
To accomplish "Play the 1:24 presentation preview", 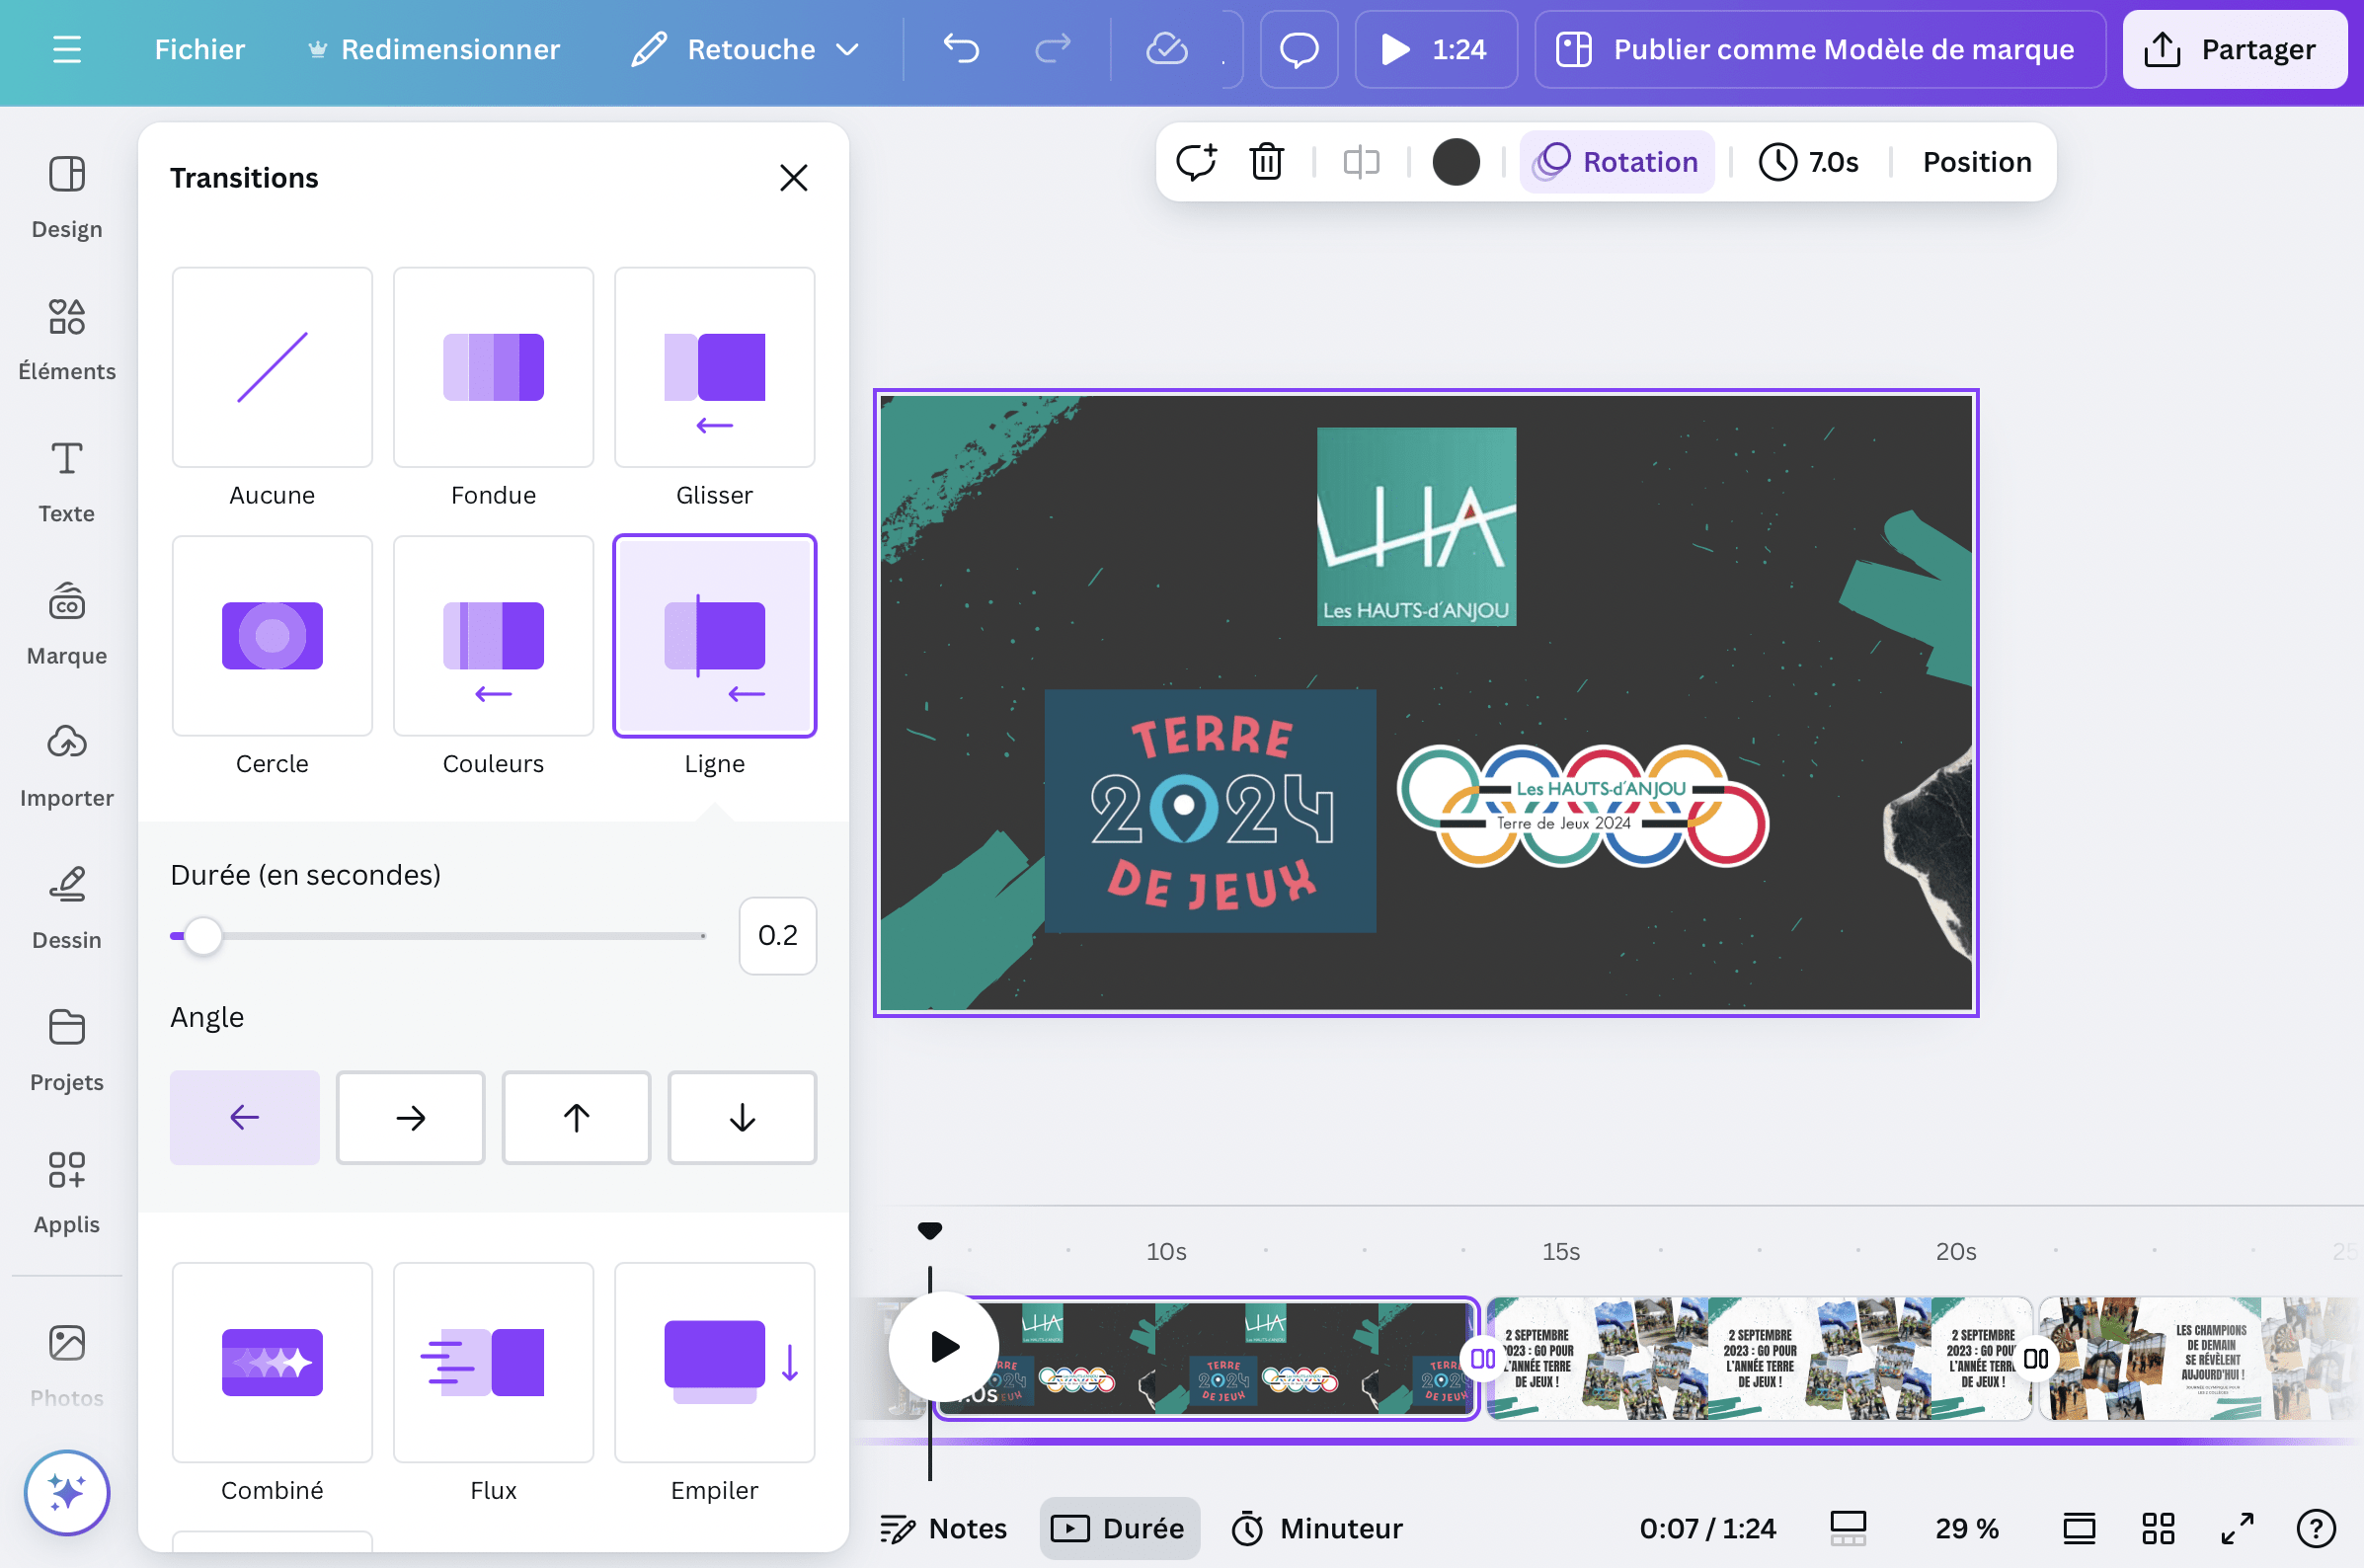I will [x=1435, y=49].
